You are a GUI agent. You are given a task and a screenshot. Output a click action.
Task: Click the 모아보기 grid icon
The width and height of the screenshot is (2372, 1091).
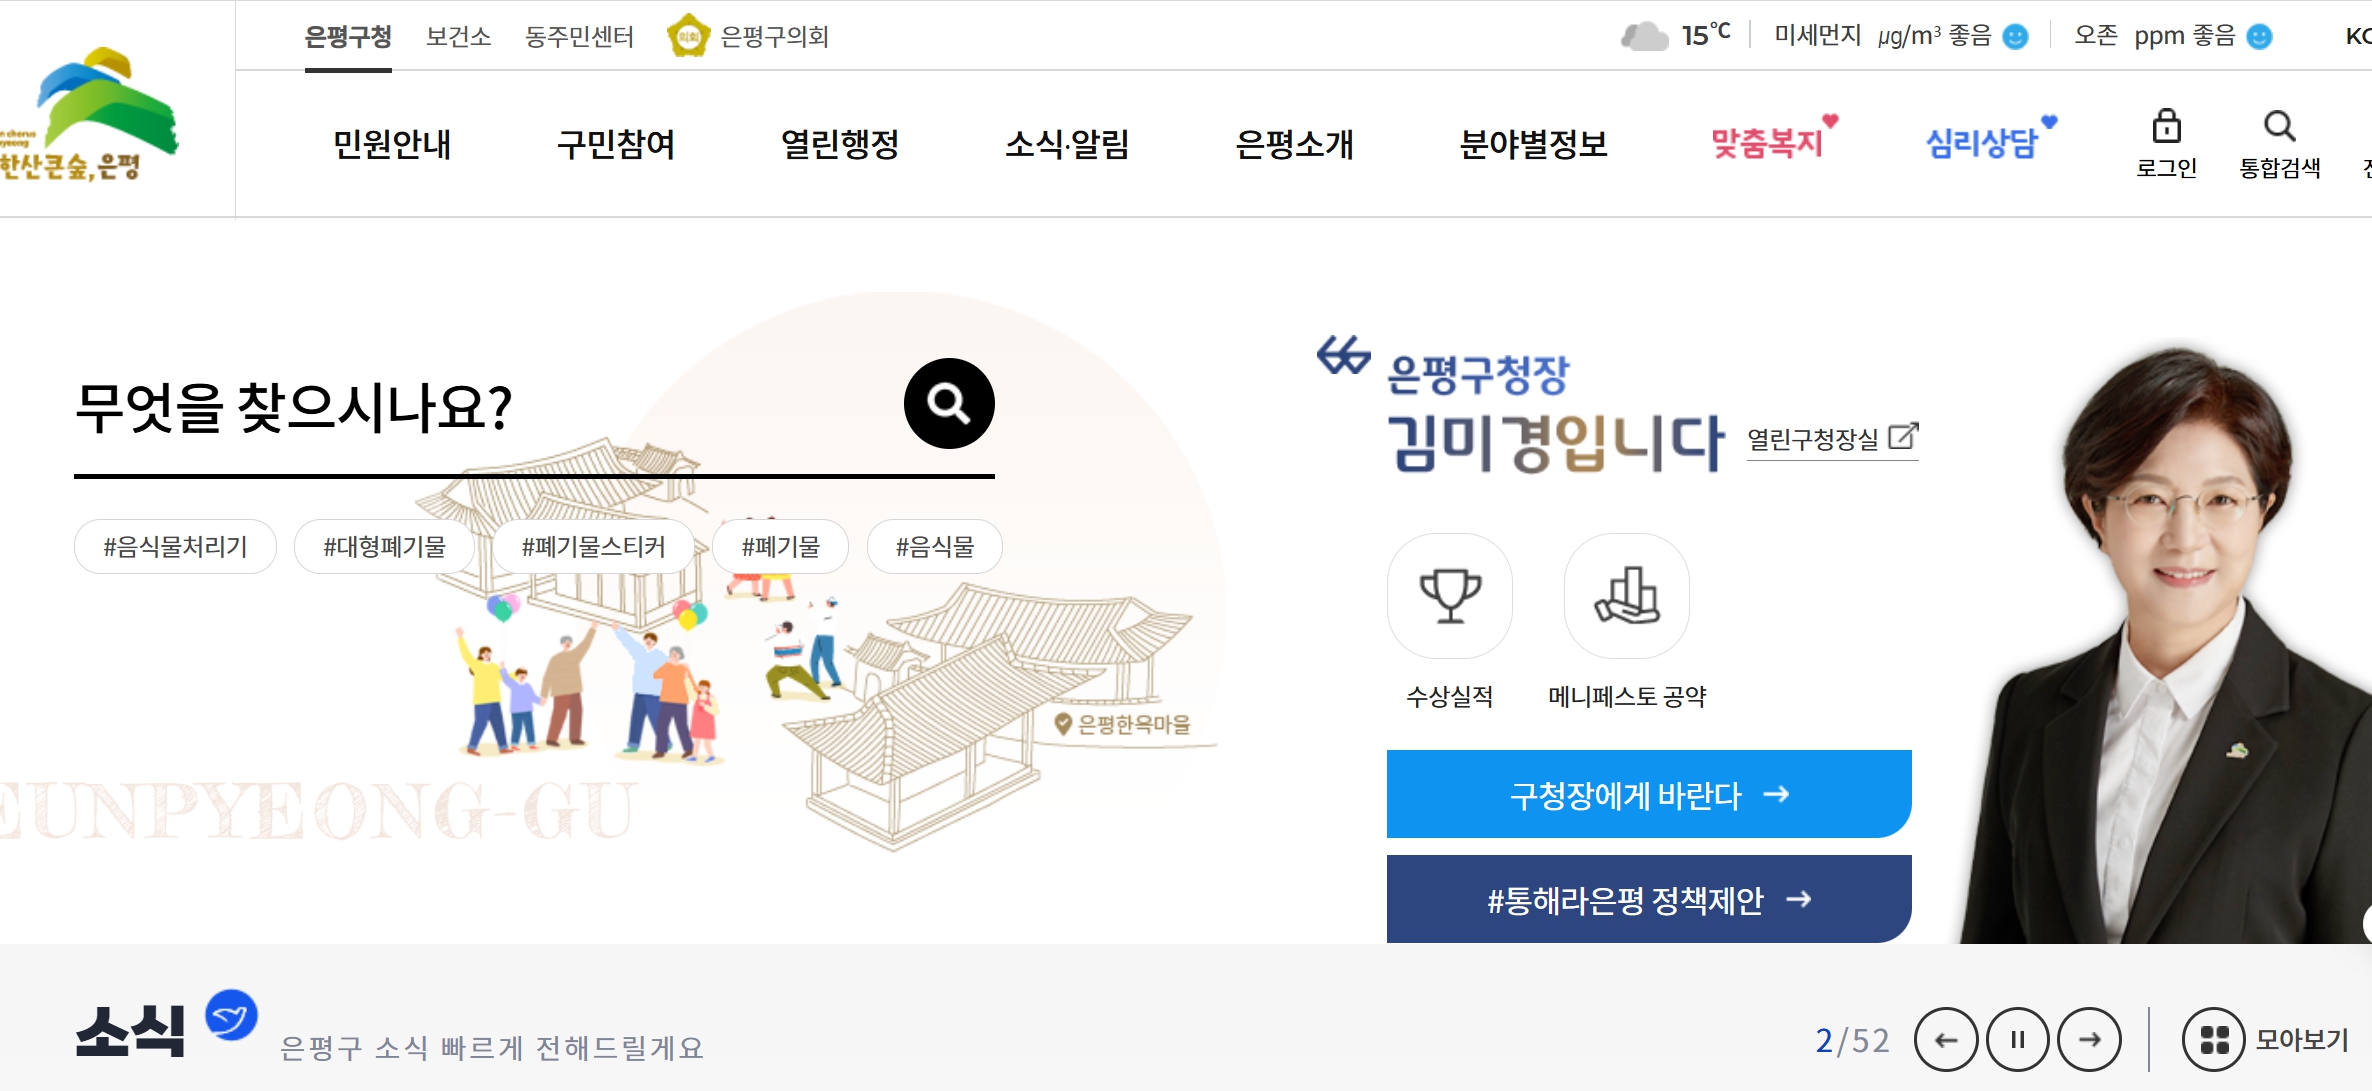click(x=2216, y=1038)
